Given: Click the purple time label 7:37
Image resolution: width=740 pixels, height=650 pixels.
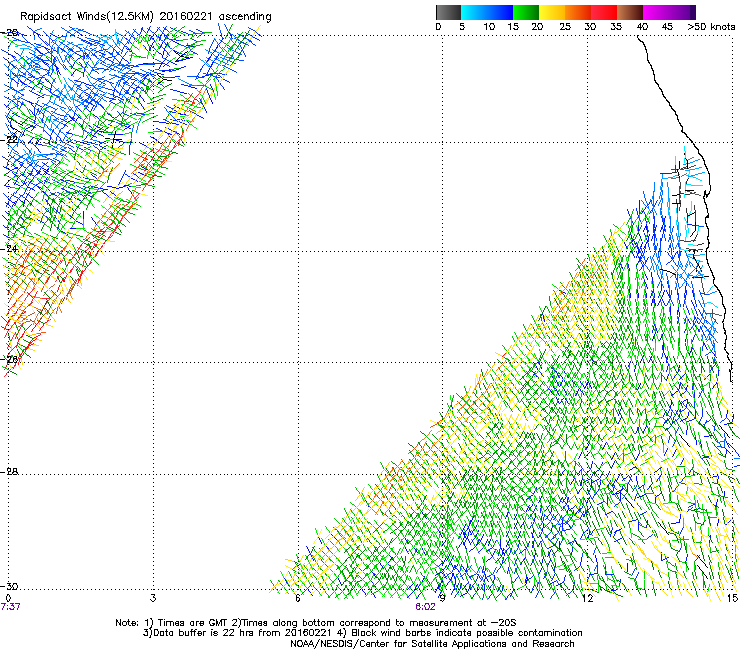Looking at the screenshot, I should [x=10, y=607].
